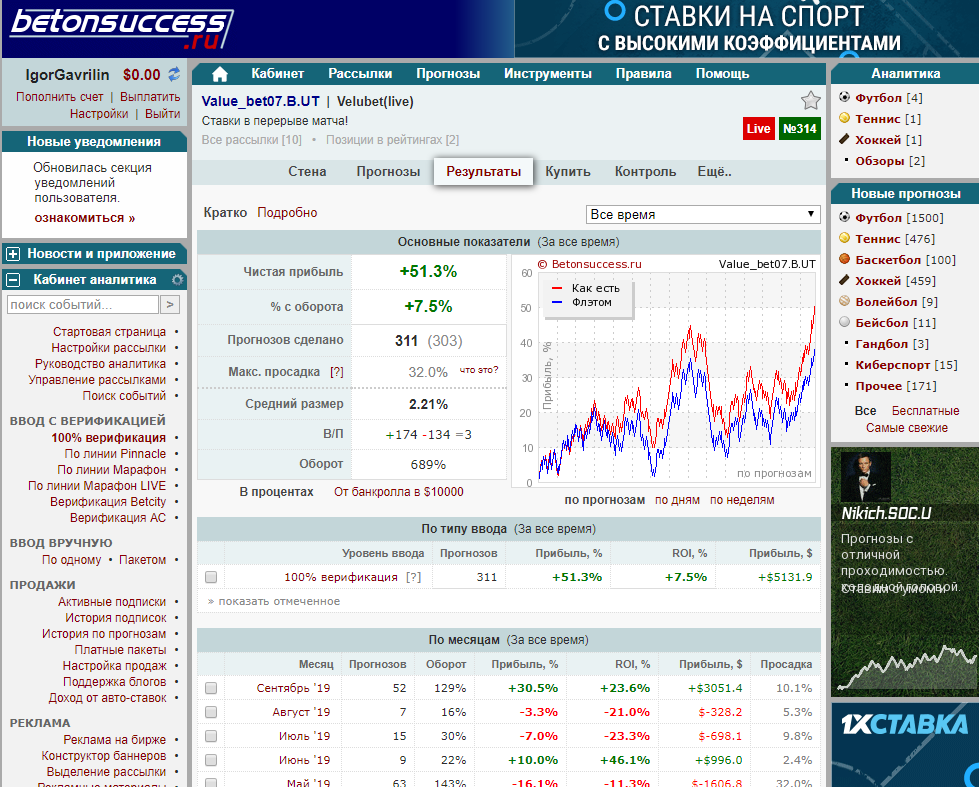
Task: Open the Инструменты menu
Action: click(548, 74)
